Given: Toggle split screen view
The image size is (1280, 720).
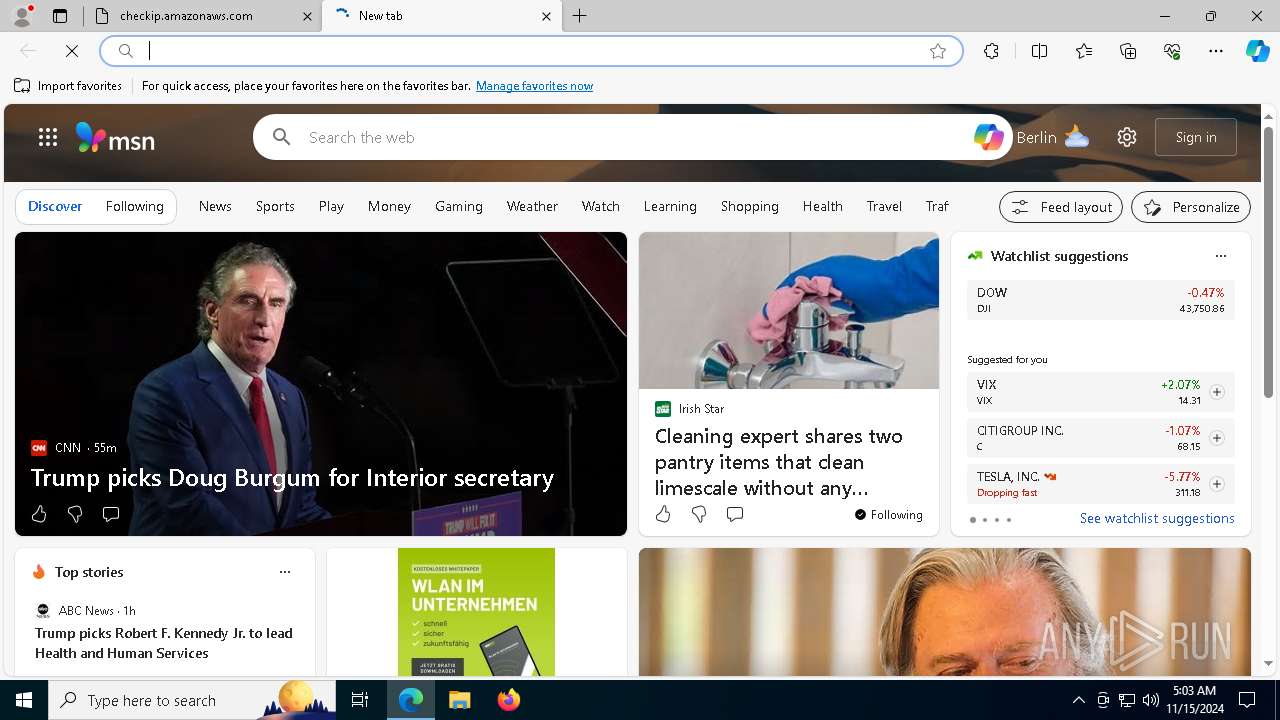Looking at the screenshot, I should (x=1039, y=51).
